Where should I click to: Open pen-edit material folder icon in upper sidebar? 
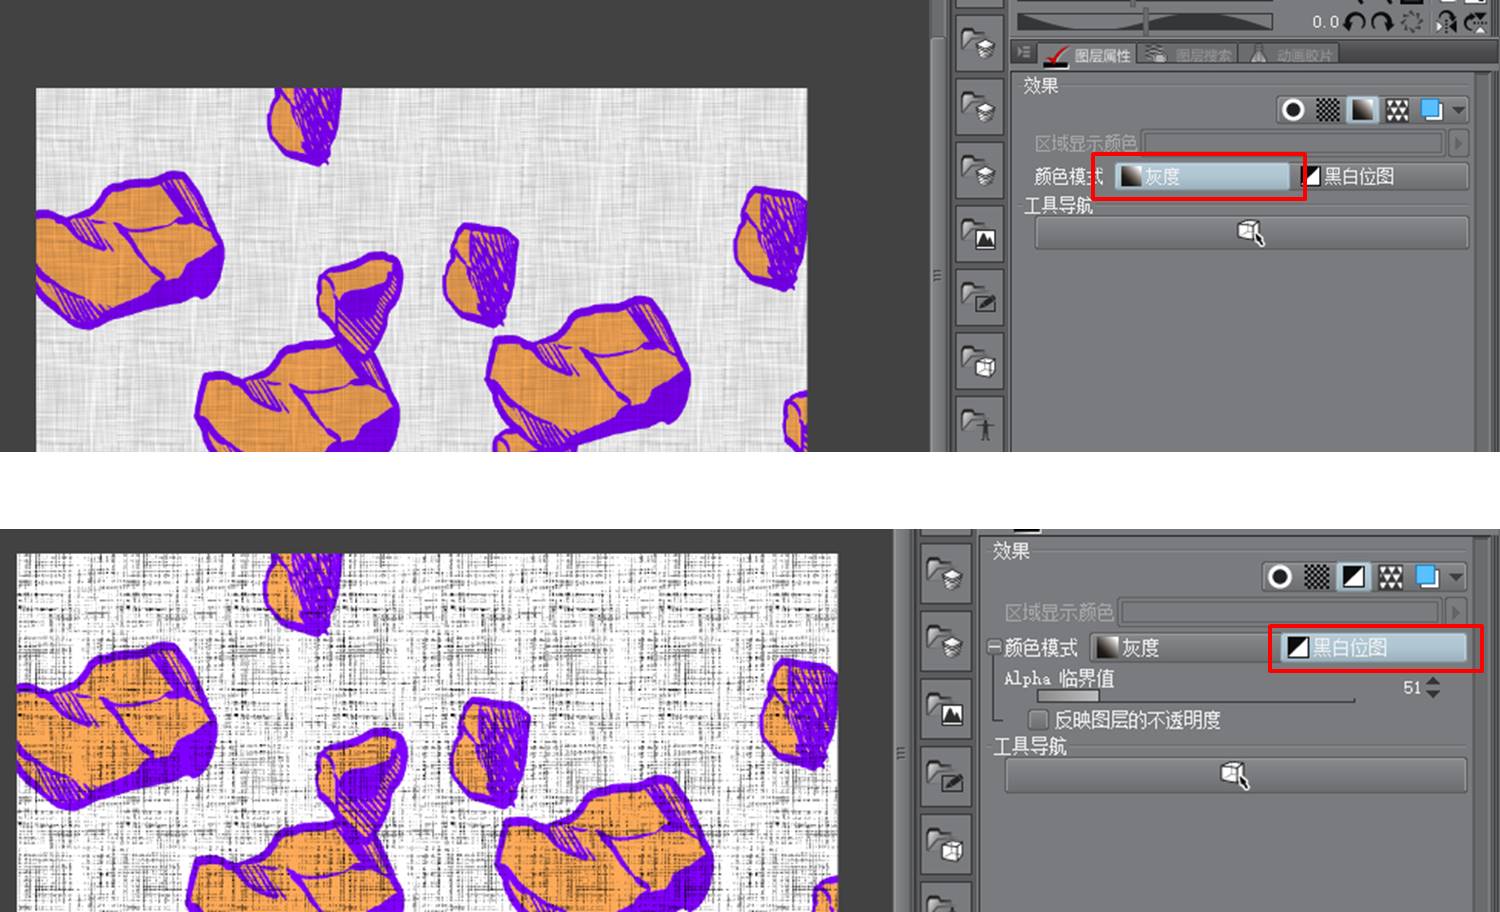coord(980,299)
